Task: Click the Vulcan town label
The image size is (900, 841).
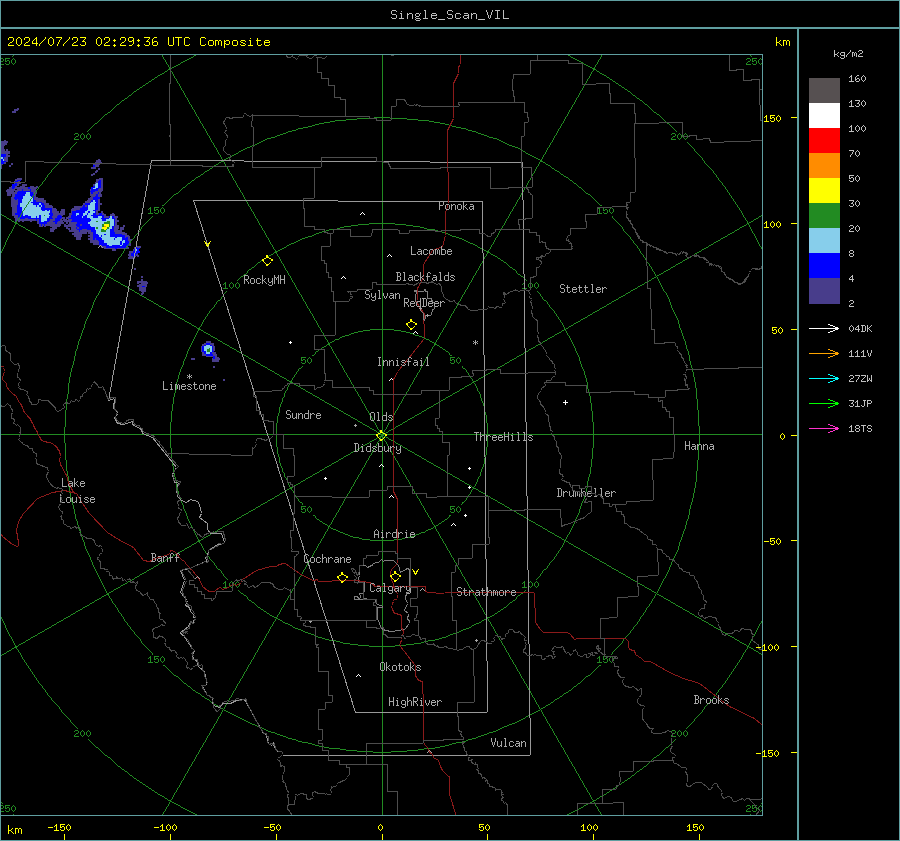Action: [508, 743]
